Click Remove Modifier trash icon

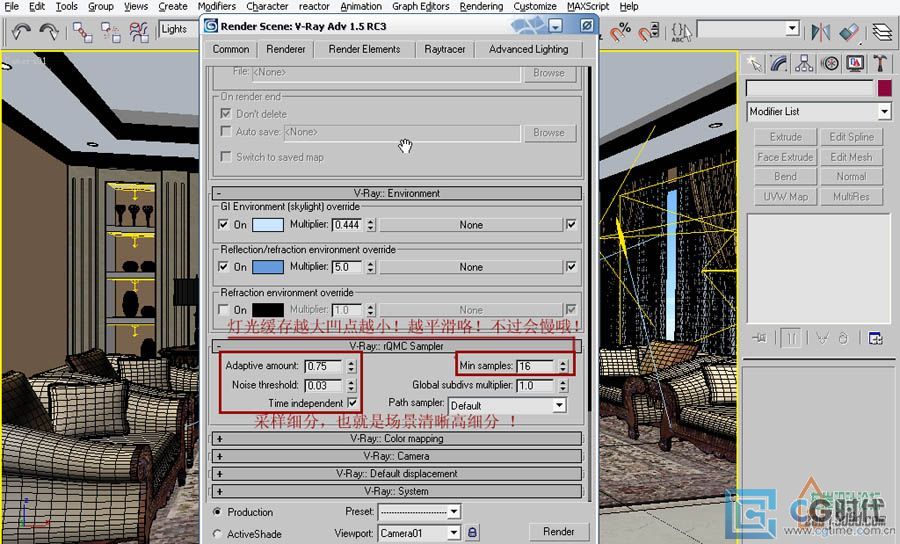(843, 338)
